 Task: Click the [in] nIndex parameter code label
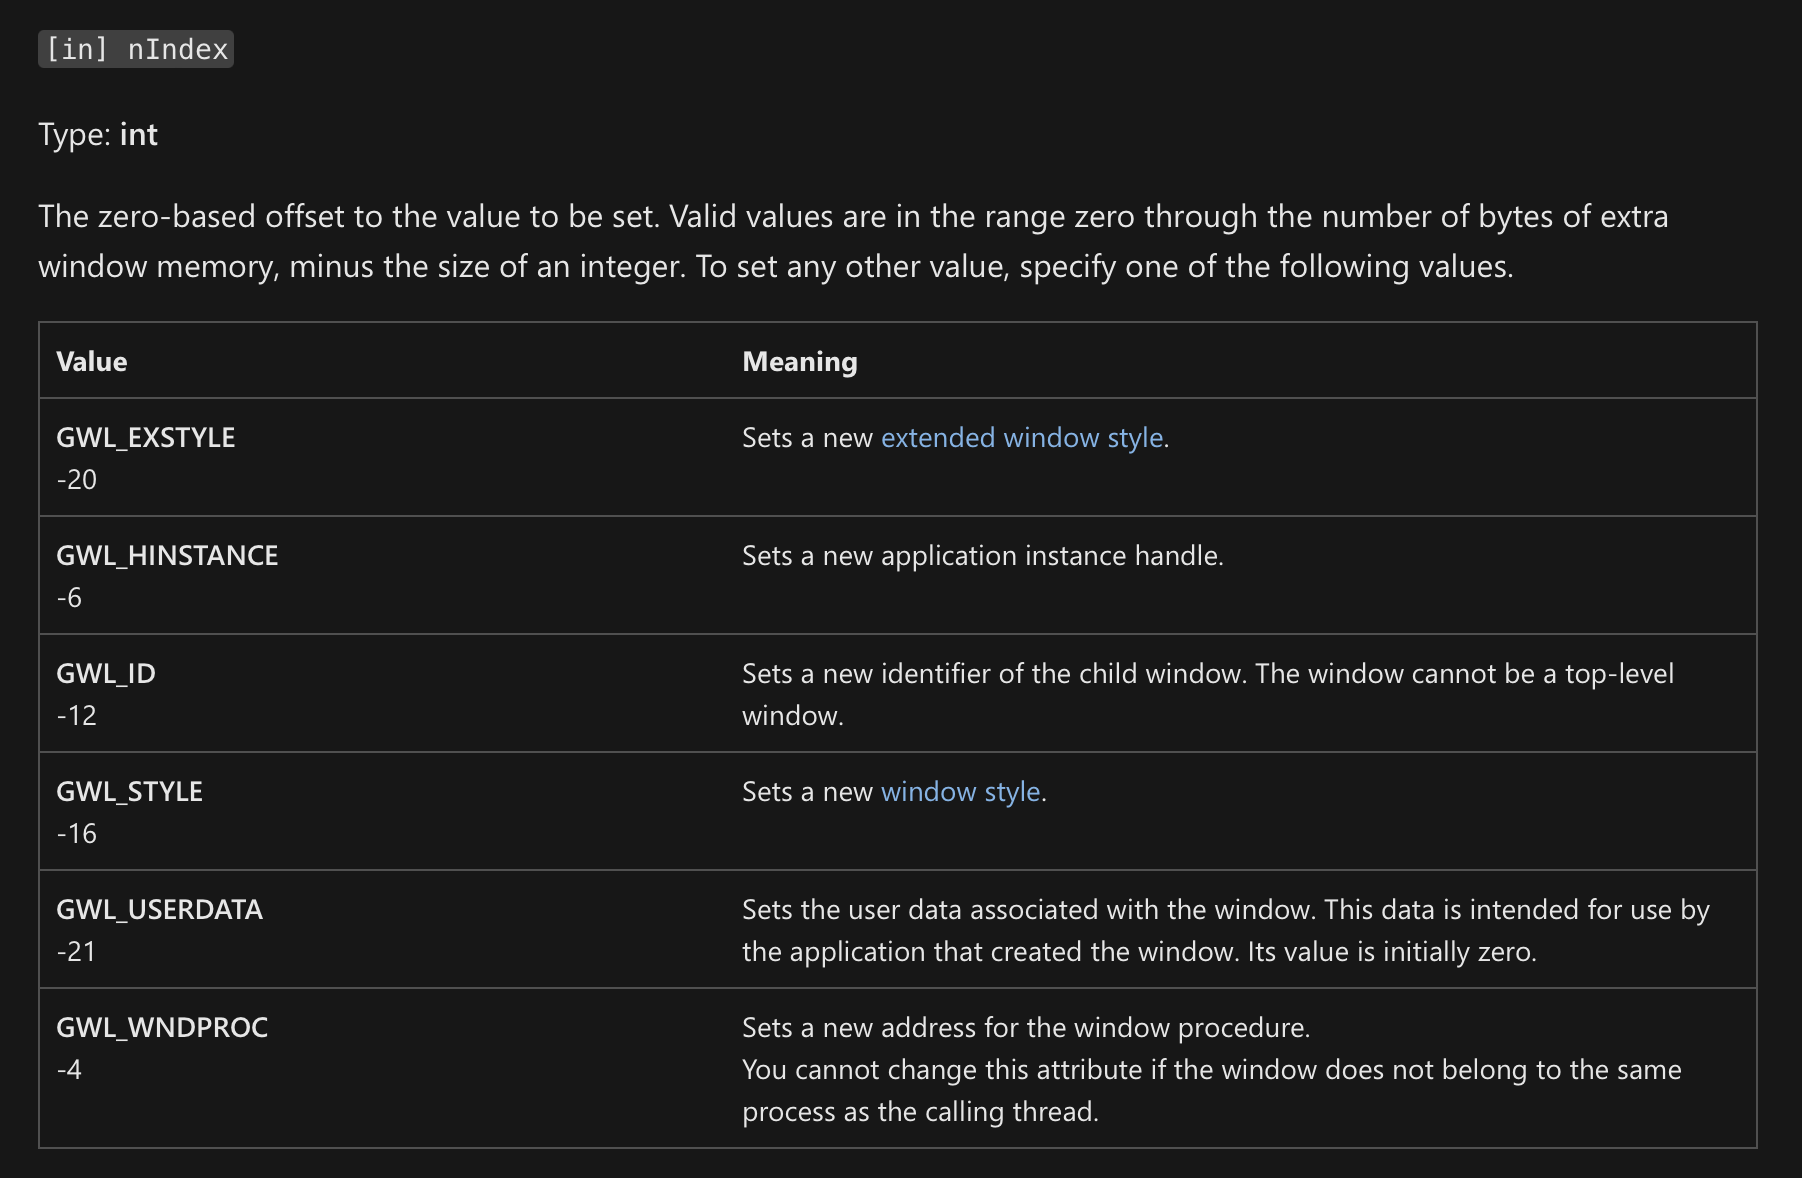pos(136,49)
